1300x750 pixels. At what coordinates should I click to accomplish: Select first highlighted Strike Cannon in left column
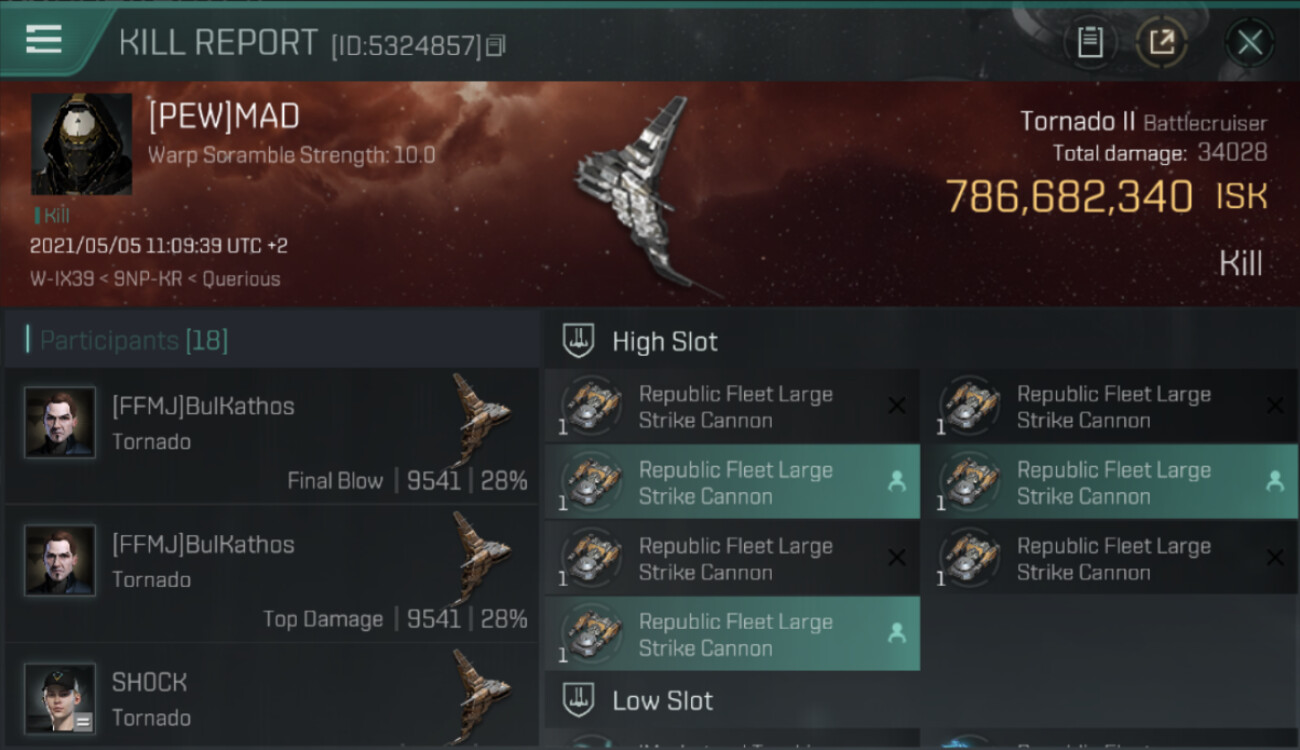[732, 482]
